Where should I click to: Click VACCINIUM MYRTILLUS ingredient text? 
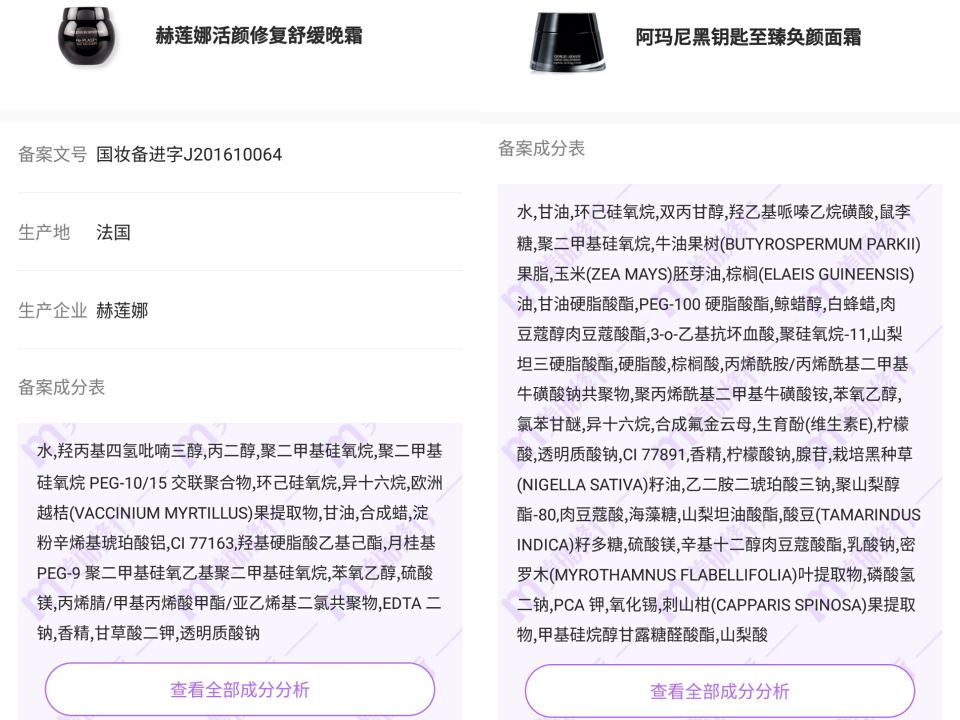click(x=162, y=512)
